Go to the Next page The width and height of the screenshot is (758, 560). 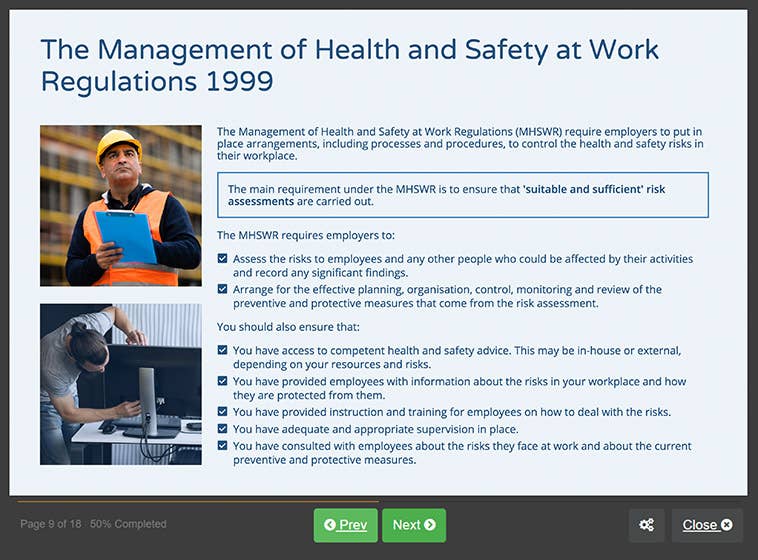tap(413, 525)
